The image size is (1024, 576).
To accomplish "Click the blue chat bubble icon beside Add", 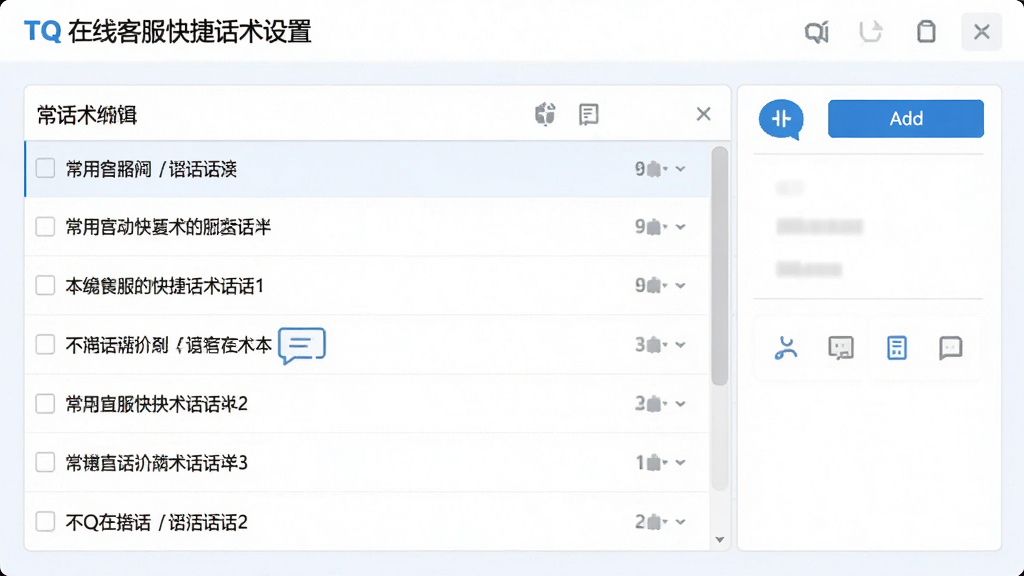I will (781, 120).
